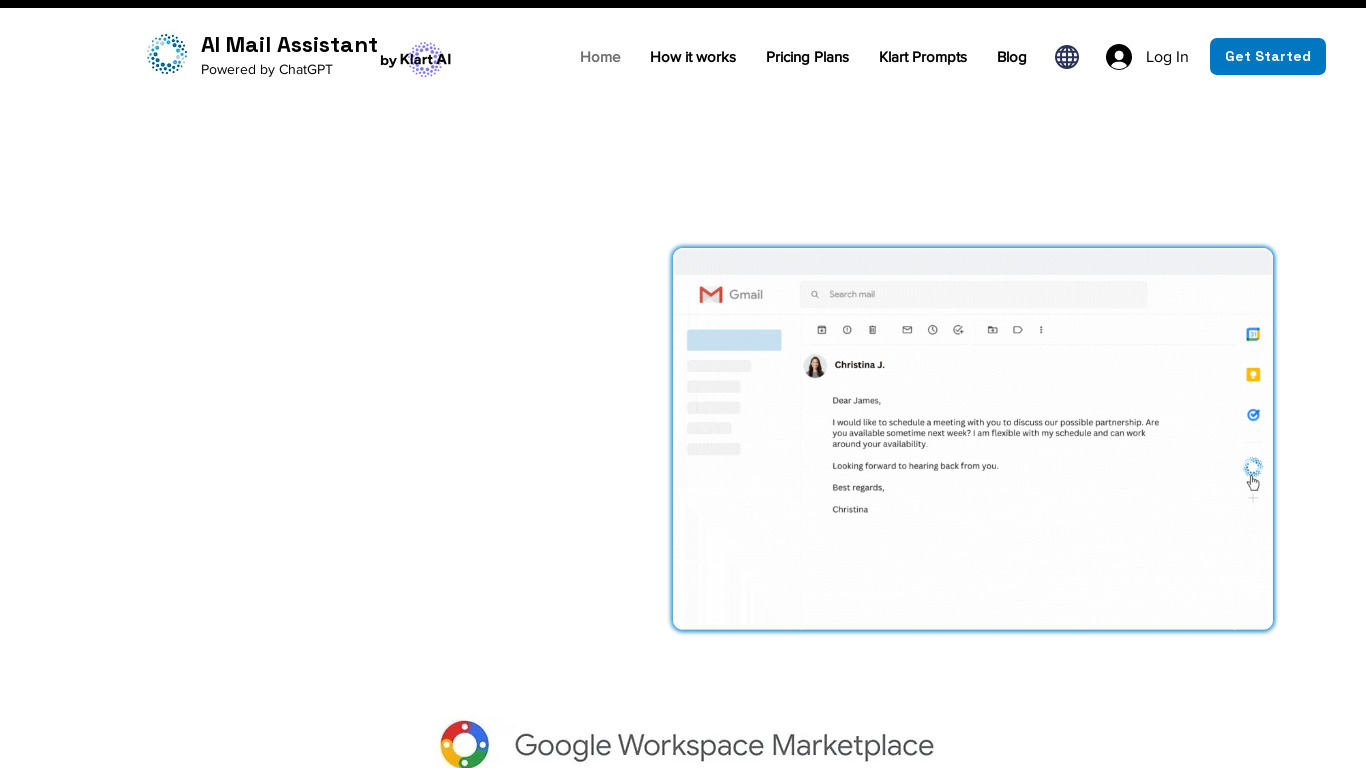Open the language selector globe icon

tap(1067, 57)
